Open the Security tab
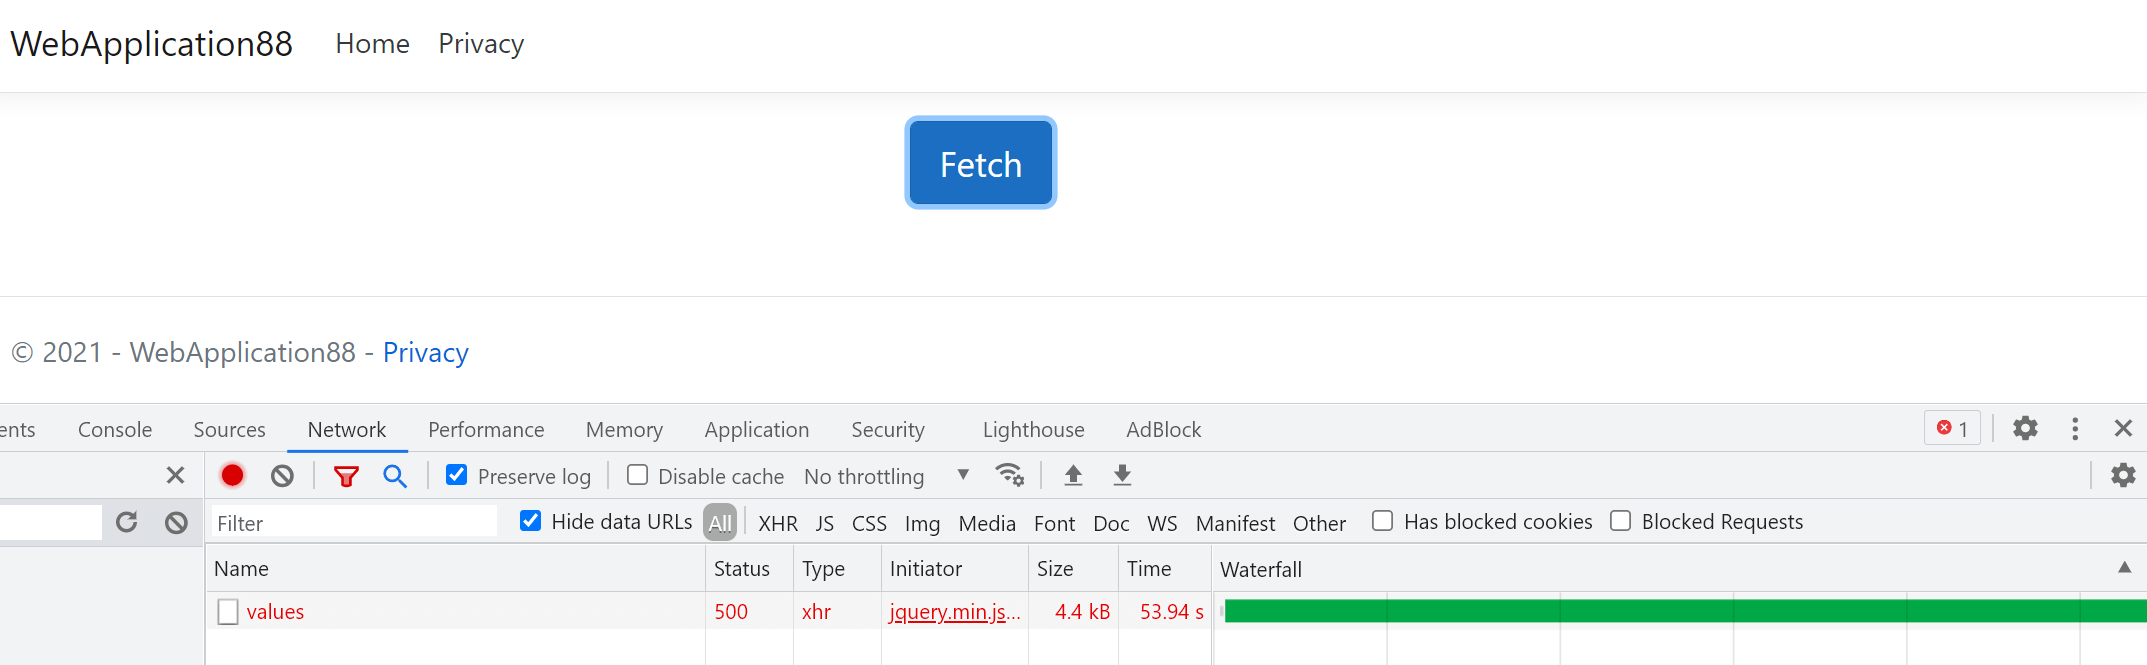Screen dimensions: 2147x665 888,429
